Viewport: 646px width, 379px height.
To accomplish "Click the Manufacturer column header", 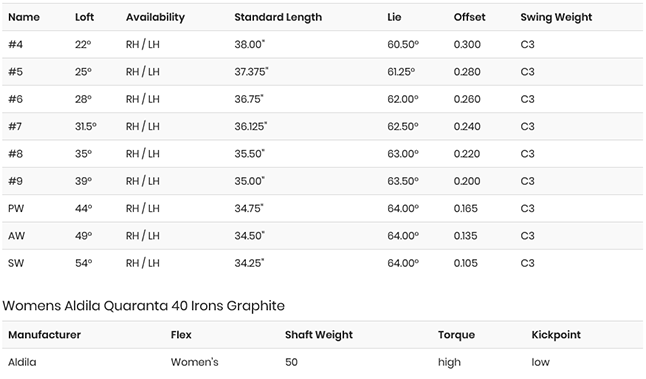I will click(x=44, y=335).
